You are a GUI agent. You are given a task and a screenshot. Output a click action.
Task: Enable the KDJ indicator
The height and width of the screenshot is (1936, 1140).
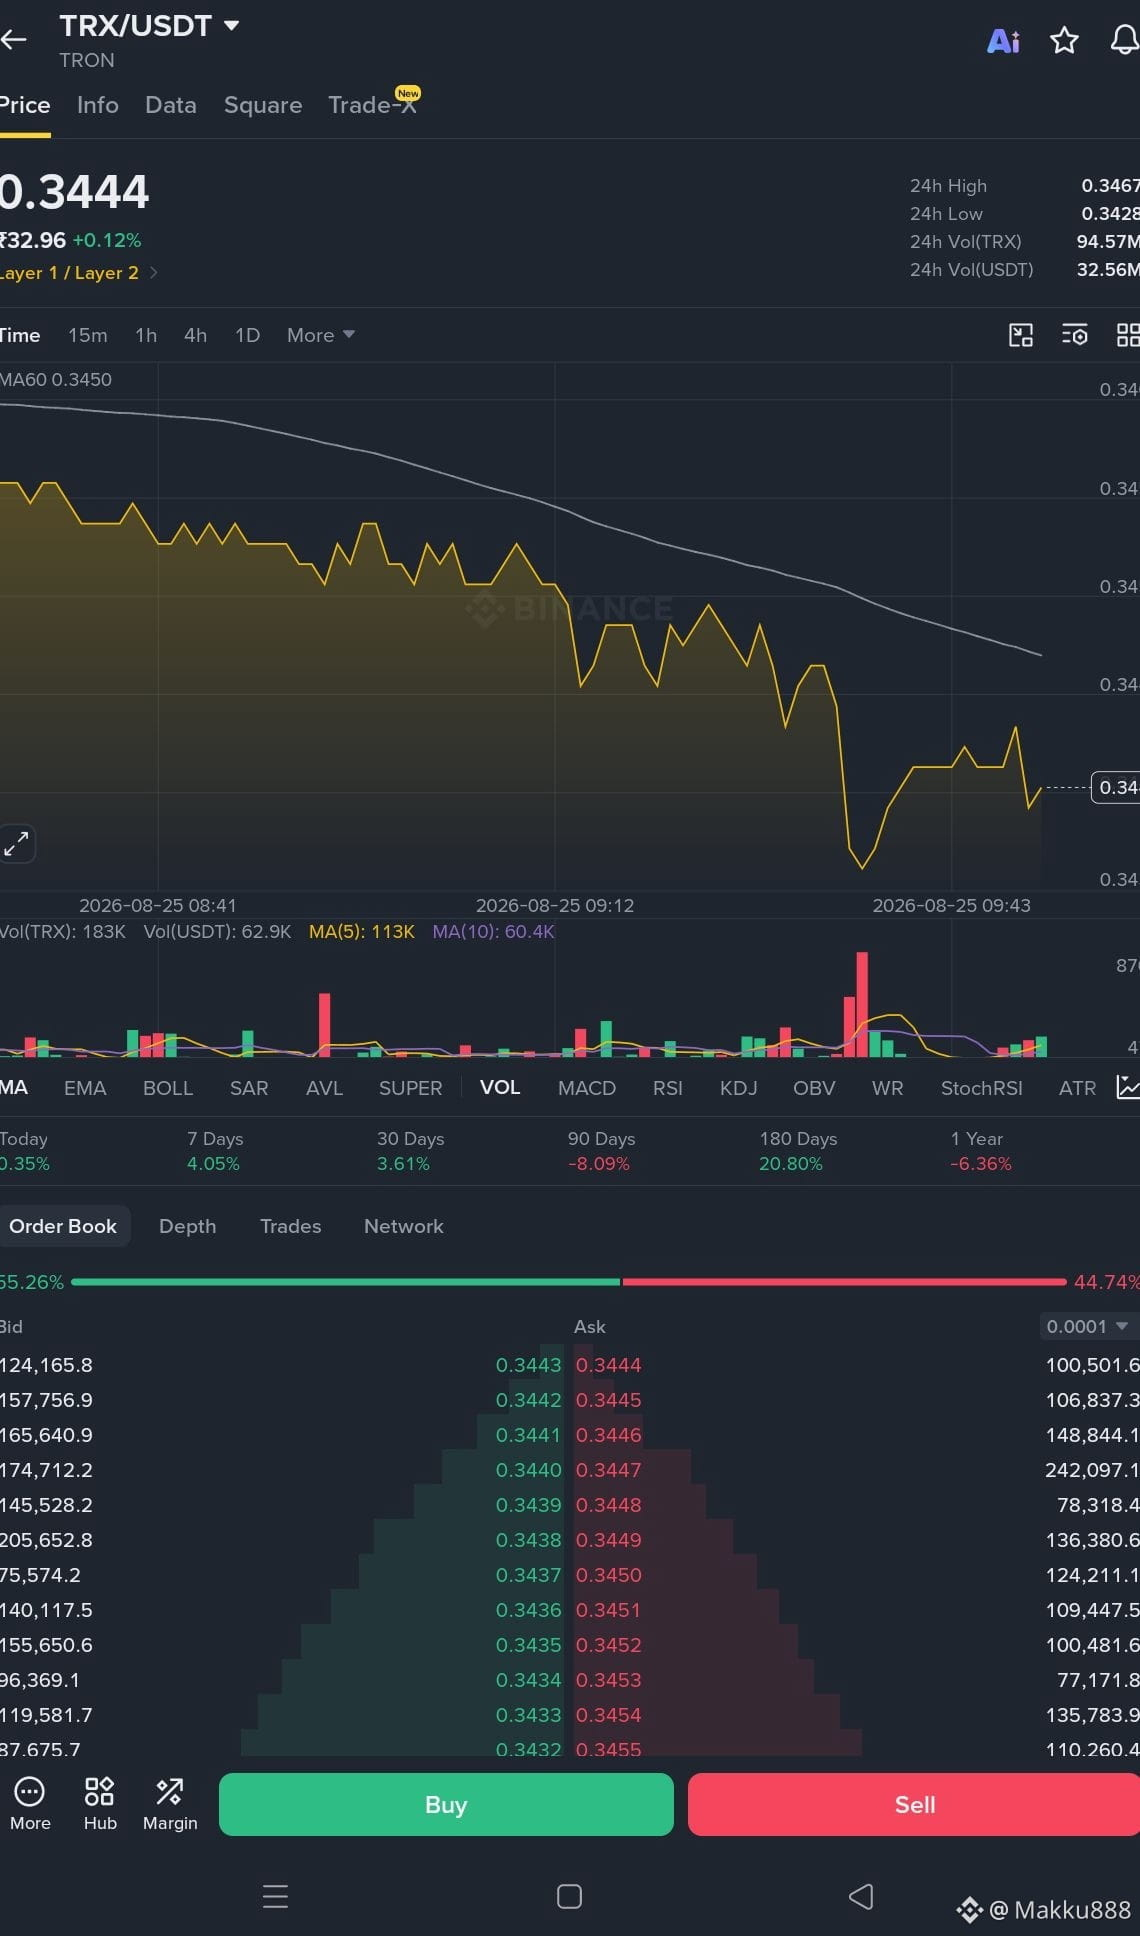(x=739, y=1087)
